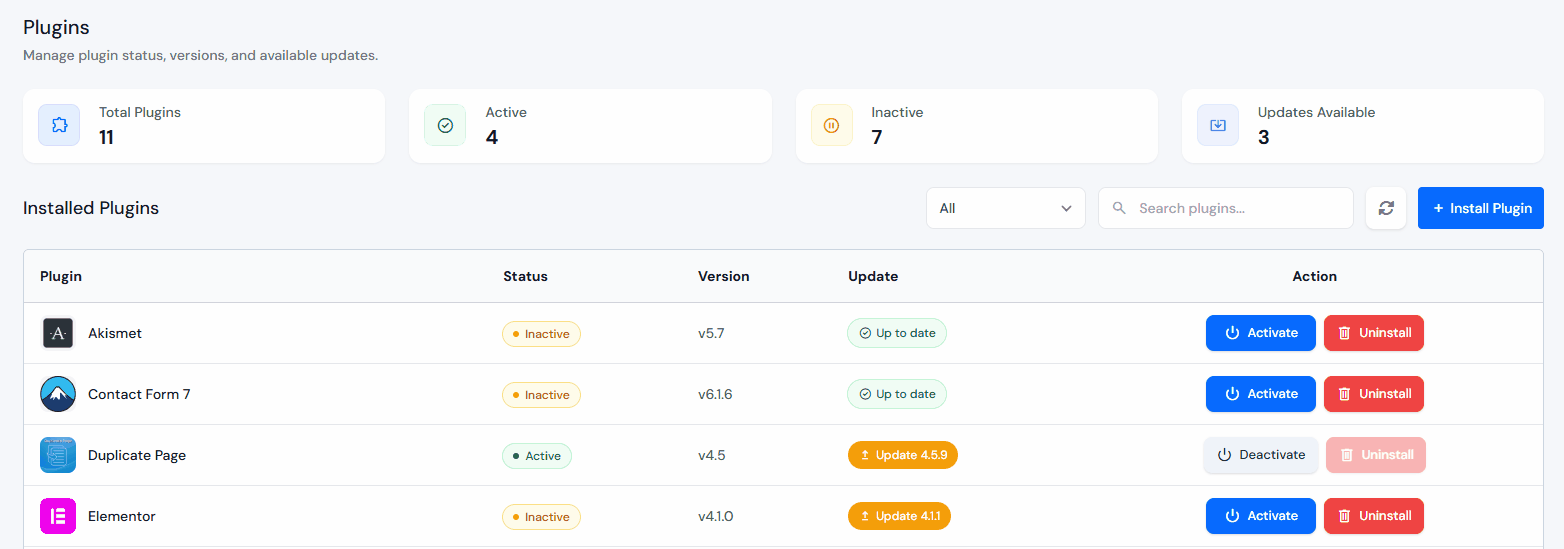The width and height of the screenshot is (1564, 549).
Task: Click the Contact Form 7 plugin name
Action: tap(139, 394)
